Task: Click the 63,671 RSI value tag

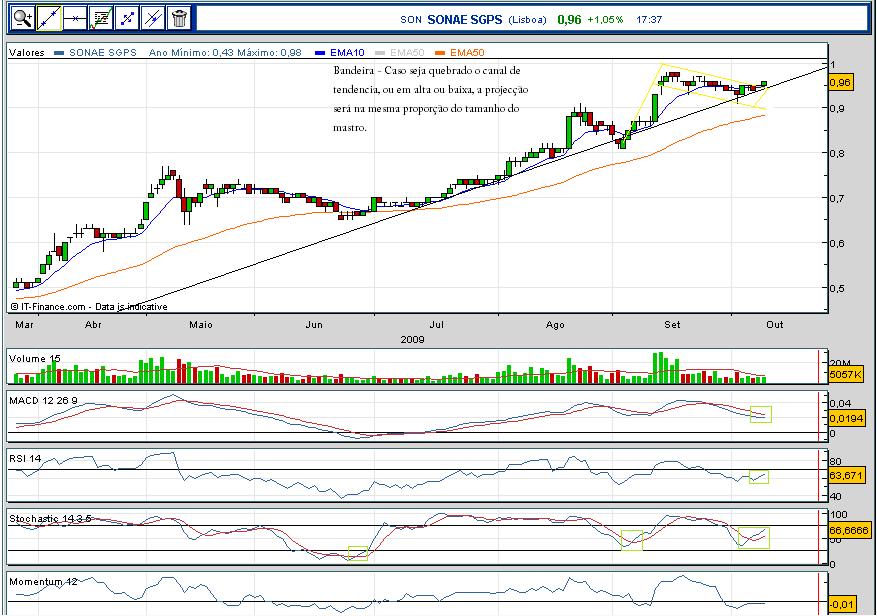Action: (845, 476)
